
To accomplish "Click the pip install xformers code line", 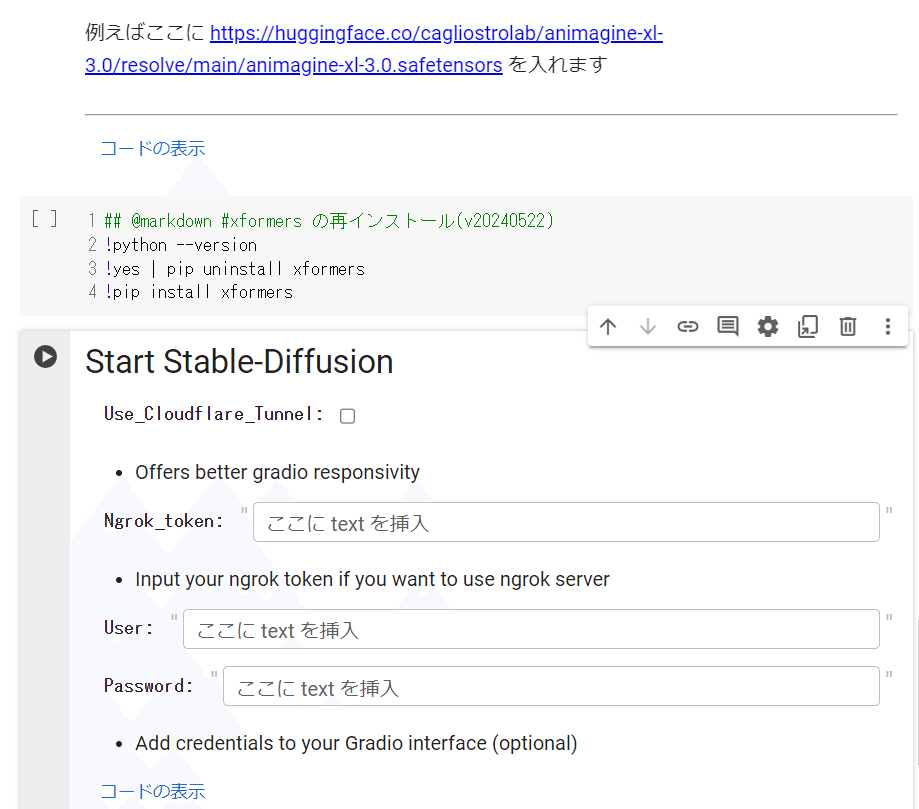I will point(199,292).
